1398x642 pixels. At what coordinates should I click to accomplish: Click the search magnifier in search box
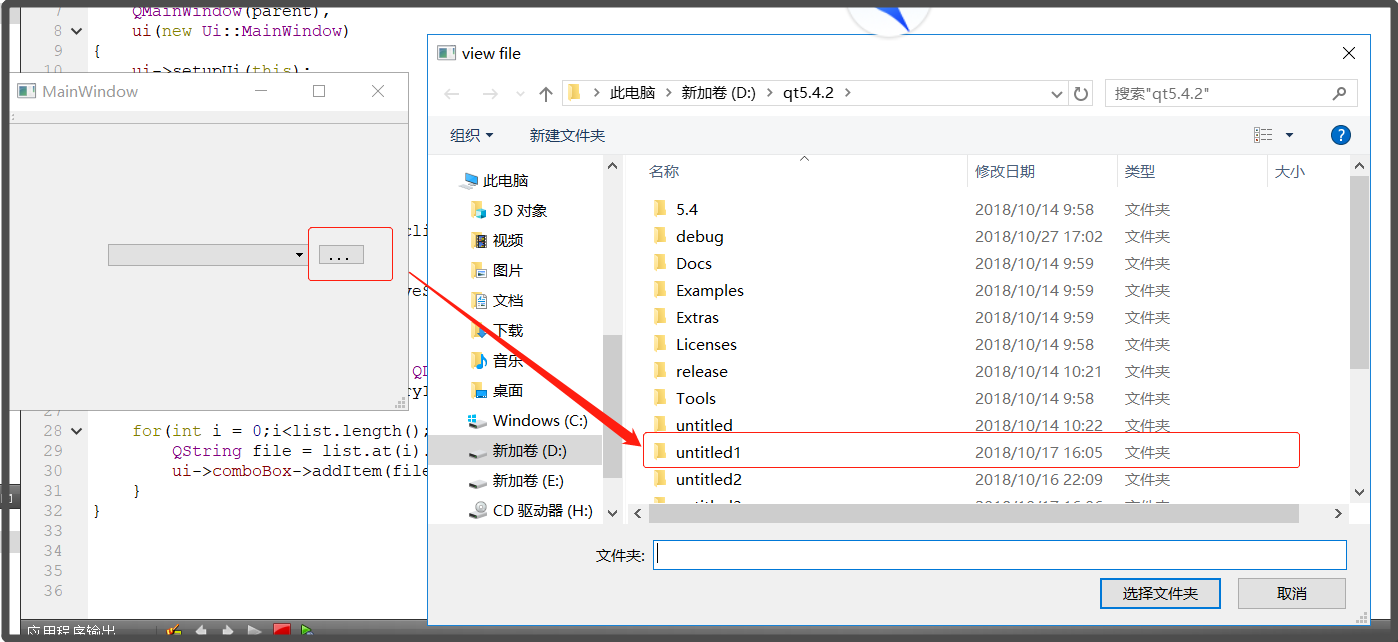[1341, 92]
